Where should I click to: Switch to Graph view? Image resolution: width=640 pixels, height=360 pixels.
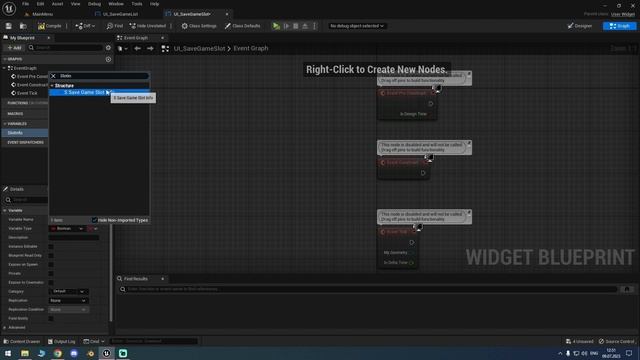619,26
